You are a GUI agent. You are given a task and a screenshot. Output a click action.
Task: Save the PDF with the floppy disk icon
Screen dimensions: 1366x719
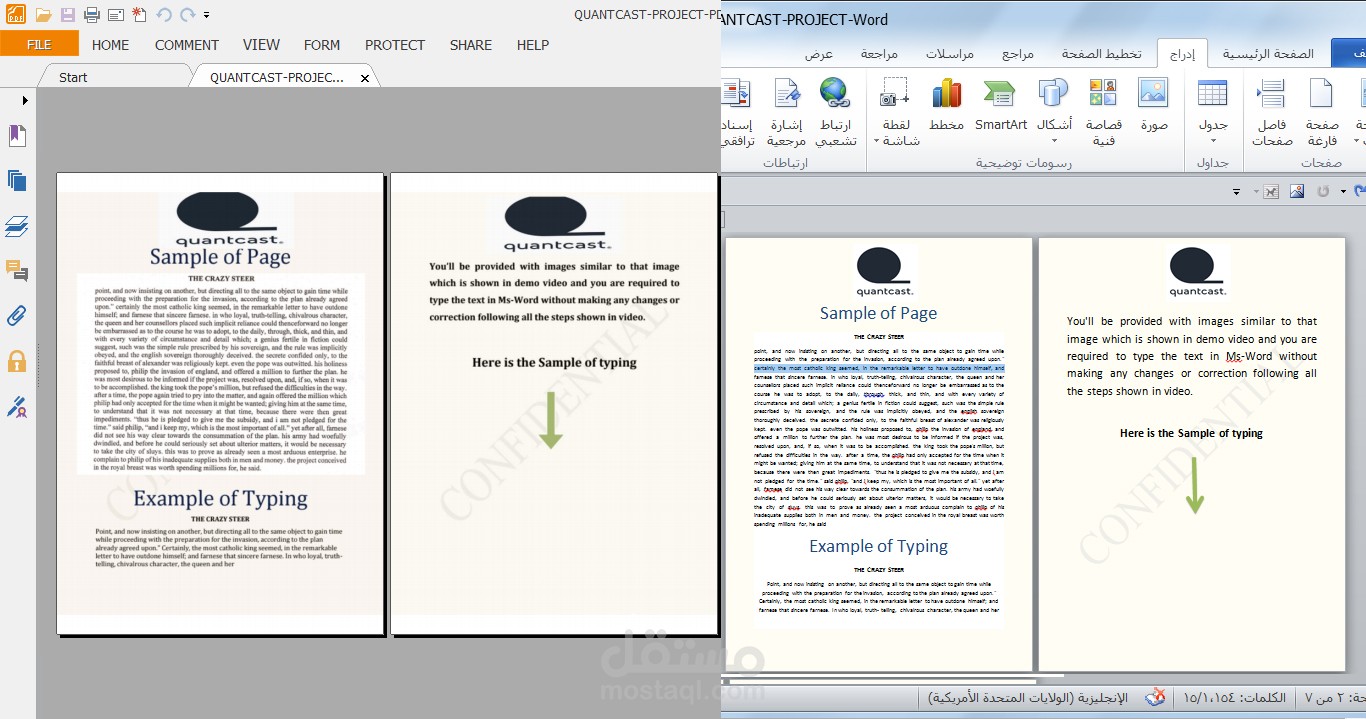point(68,15)
